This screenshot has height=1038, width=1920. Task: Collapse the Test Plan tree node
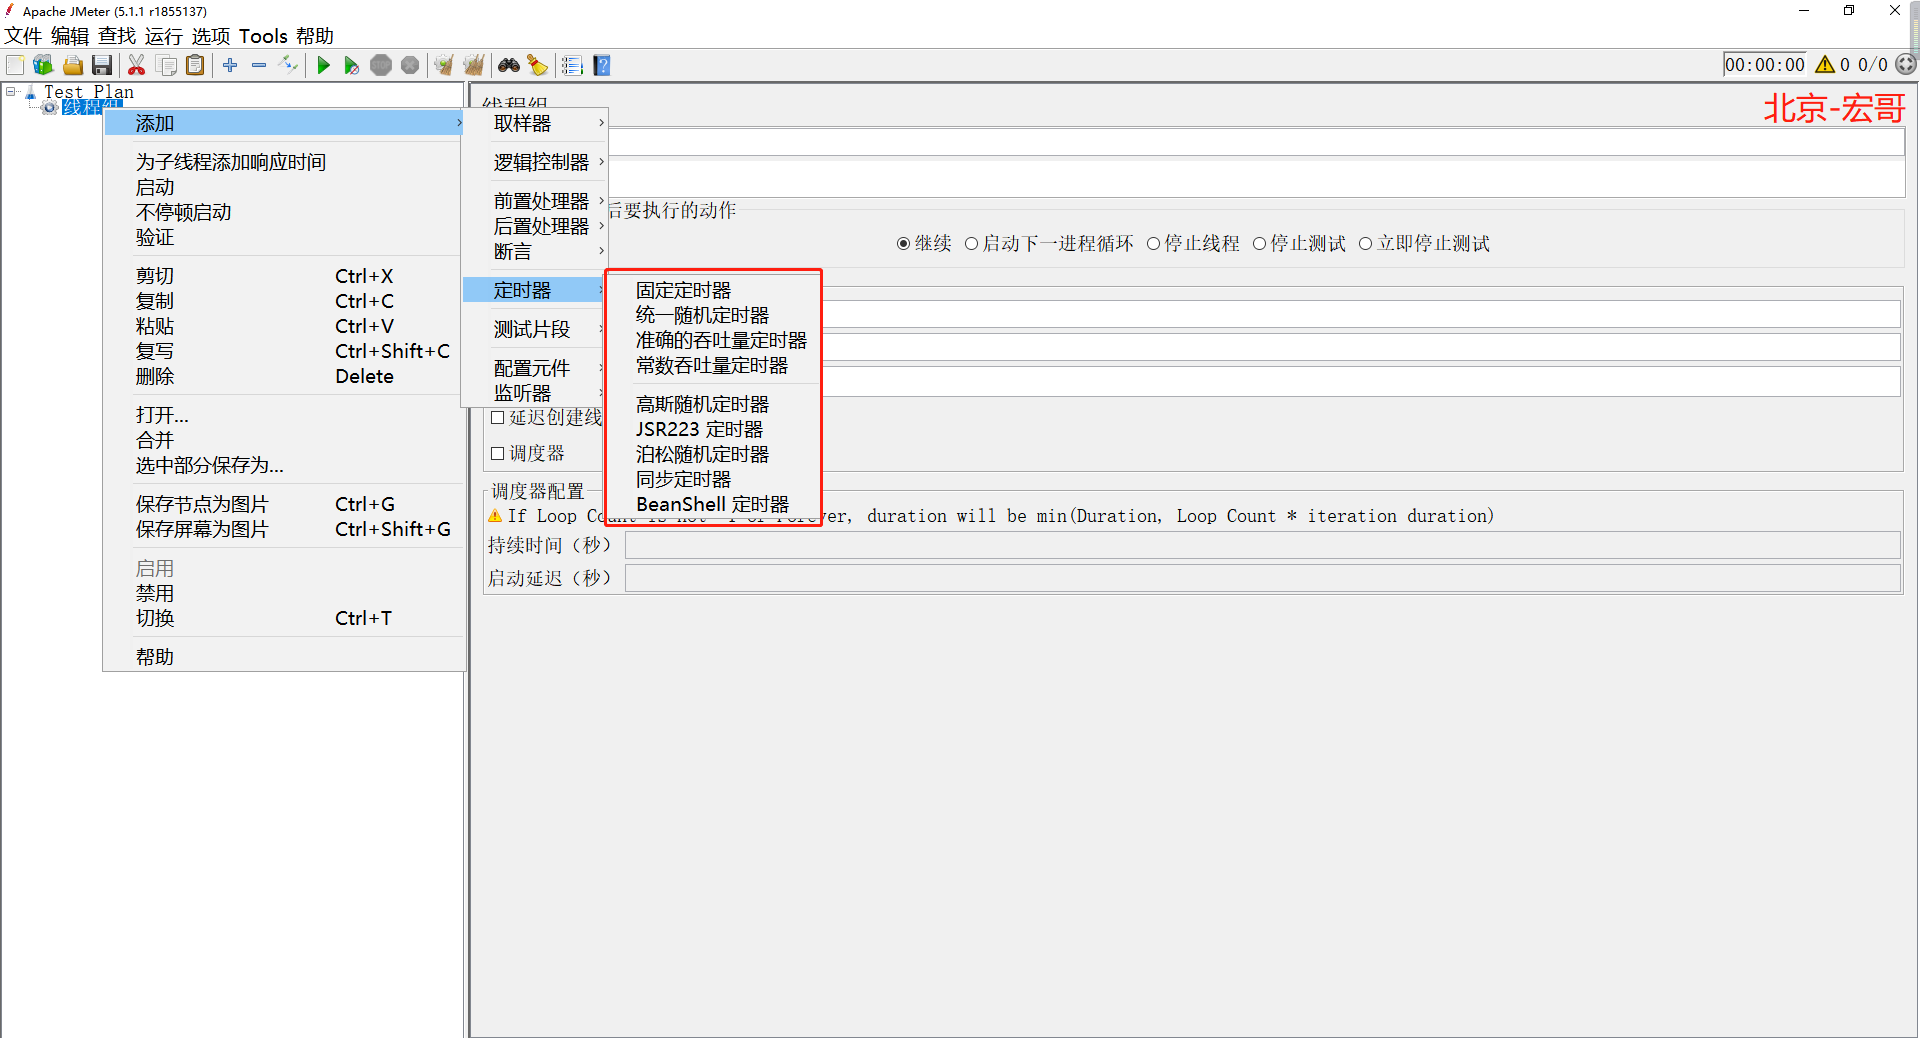click(x=12, y=90)
